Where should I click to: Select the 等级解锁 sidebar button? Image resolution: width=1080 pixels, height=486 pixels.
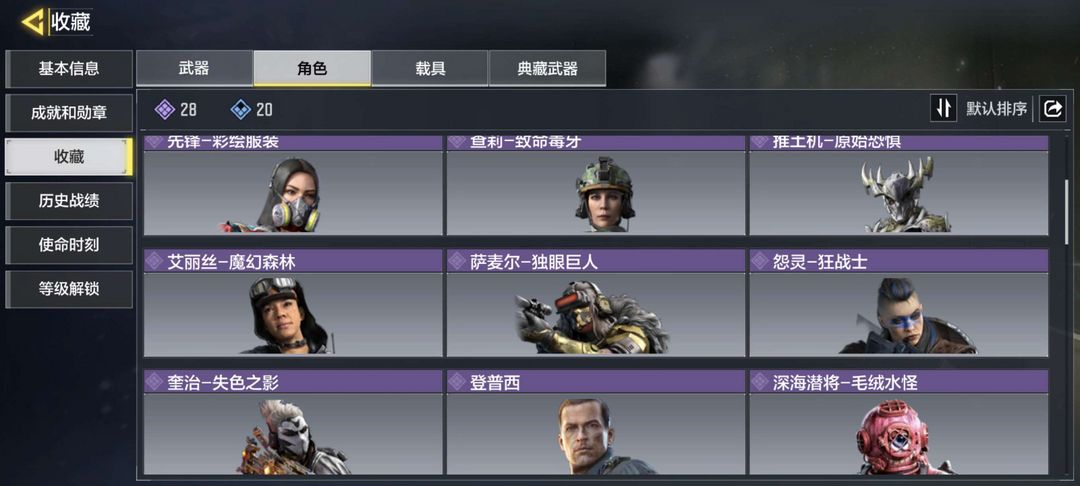click(69, 288)
